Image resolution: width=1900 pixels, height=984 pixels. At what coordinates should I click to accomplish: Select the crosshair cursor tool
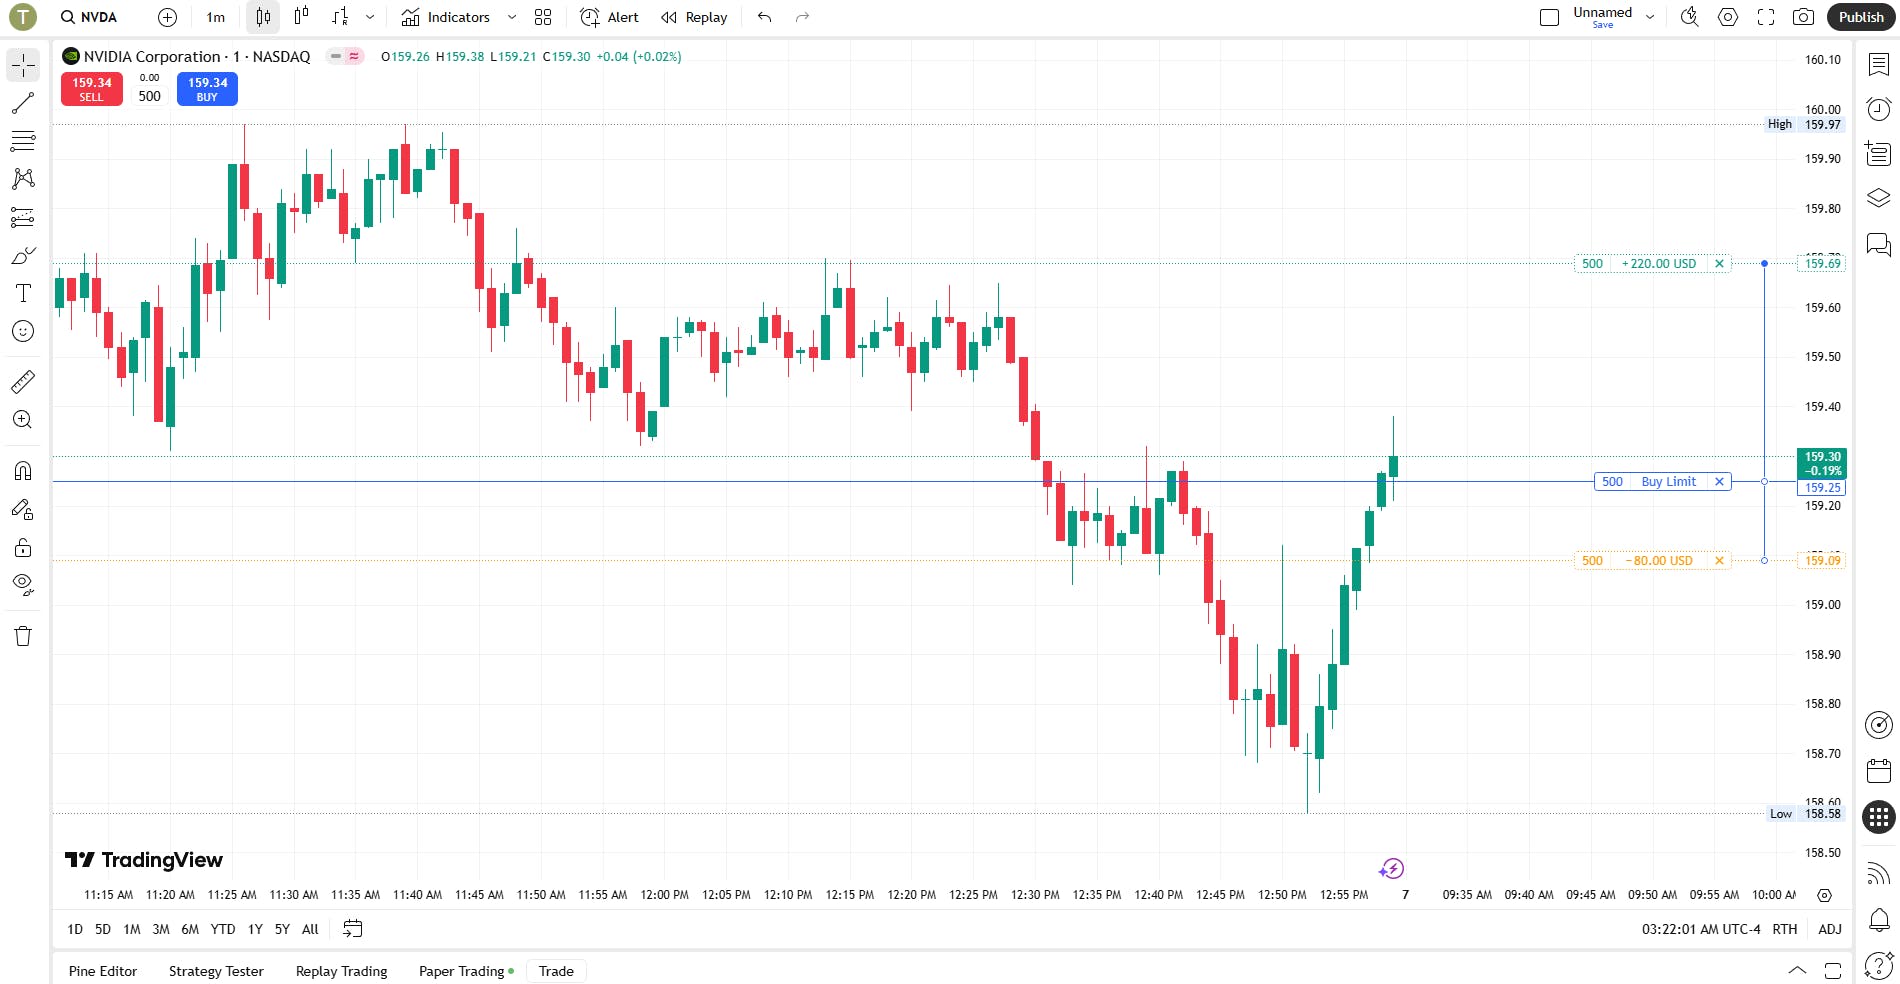click(23, 65)
